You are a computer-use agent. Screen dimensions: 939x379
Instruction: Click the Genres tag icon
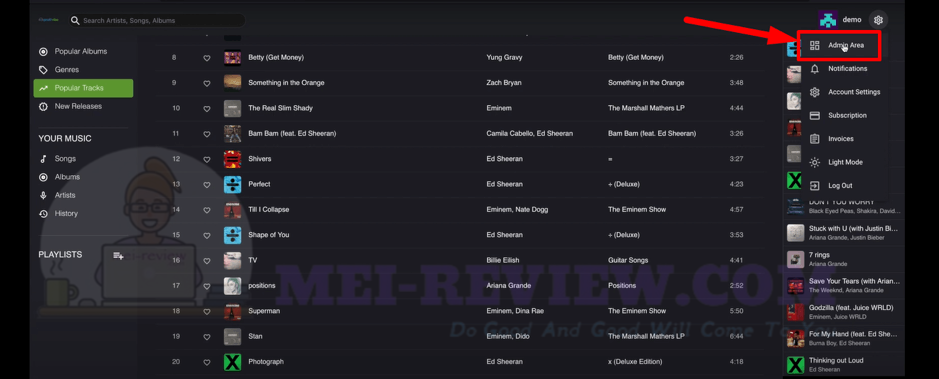tap(43, 69)
